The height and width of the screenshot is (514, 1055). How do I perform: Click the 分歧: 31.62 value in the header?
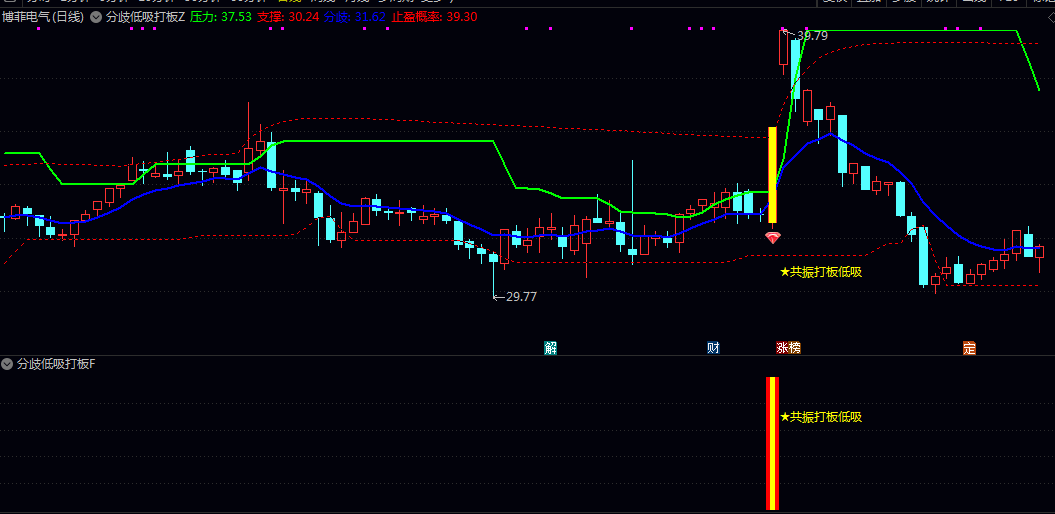[x=355, y=17]
